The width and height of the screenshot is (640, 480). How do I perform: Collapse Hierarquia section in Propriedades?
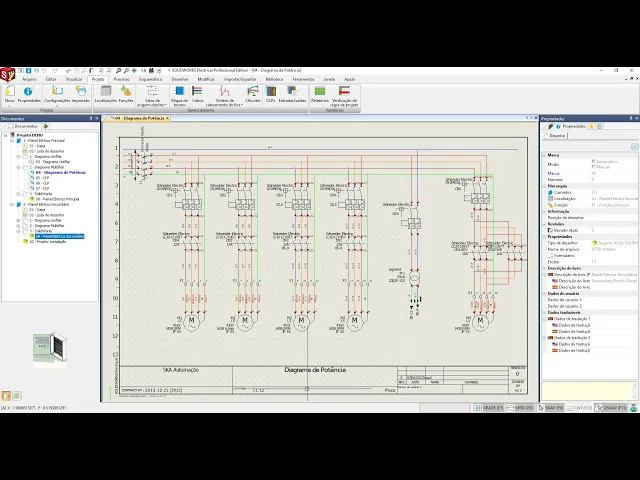[x=544, y=186]
